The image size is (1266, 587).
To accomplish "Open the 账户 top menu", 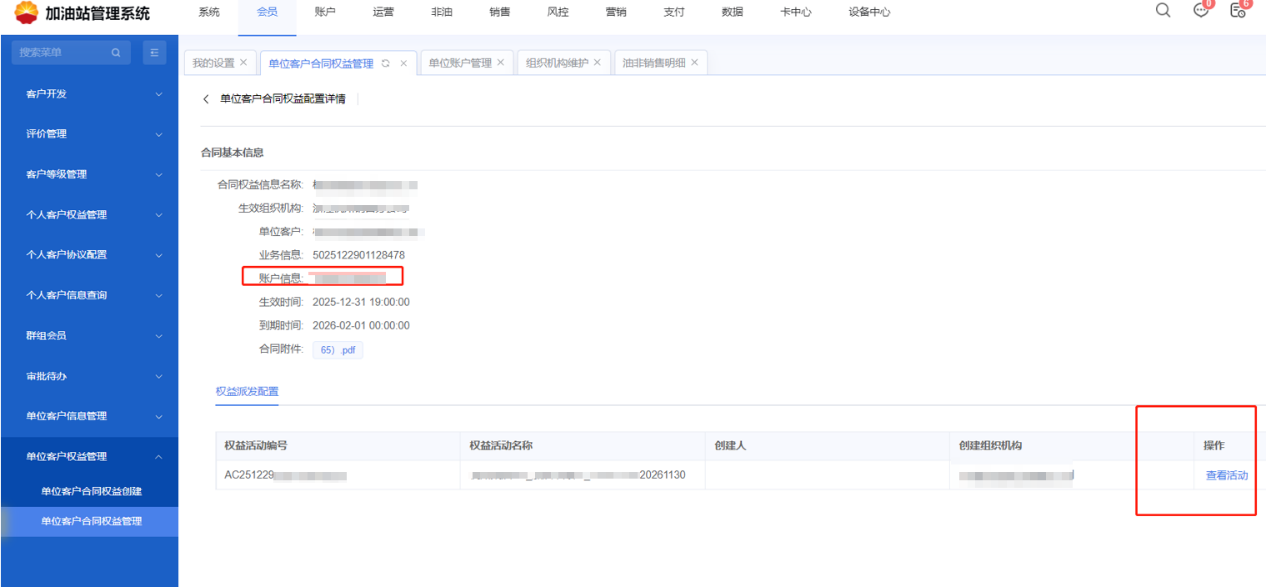I will point(324,12).
